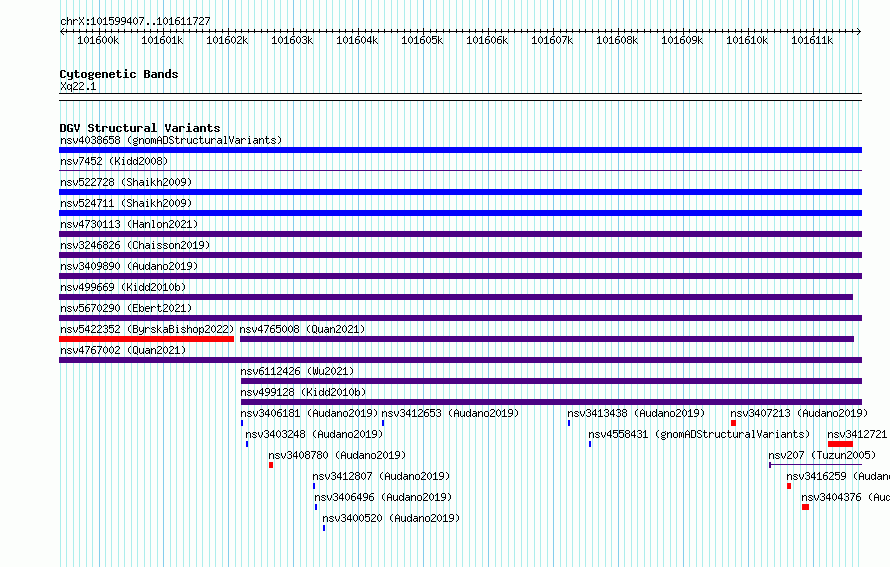Click purple bar under nsv4765008
Image resolution: width=890 pixels, height=567 pixels.
click(x=547, y=339)
